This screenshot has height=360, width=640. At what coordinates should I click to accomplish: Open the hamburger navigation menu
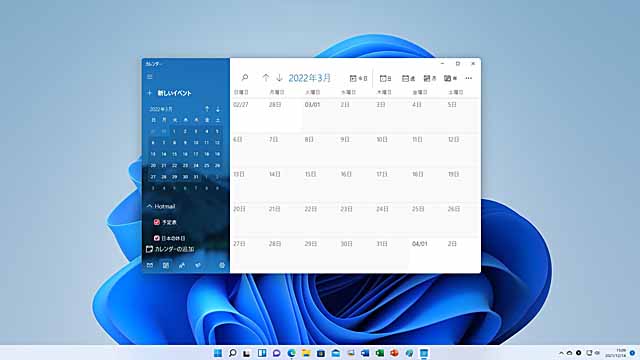click(150, 77)
